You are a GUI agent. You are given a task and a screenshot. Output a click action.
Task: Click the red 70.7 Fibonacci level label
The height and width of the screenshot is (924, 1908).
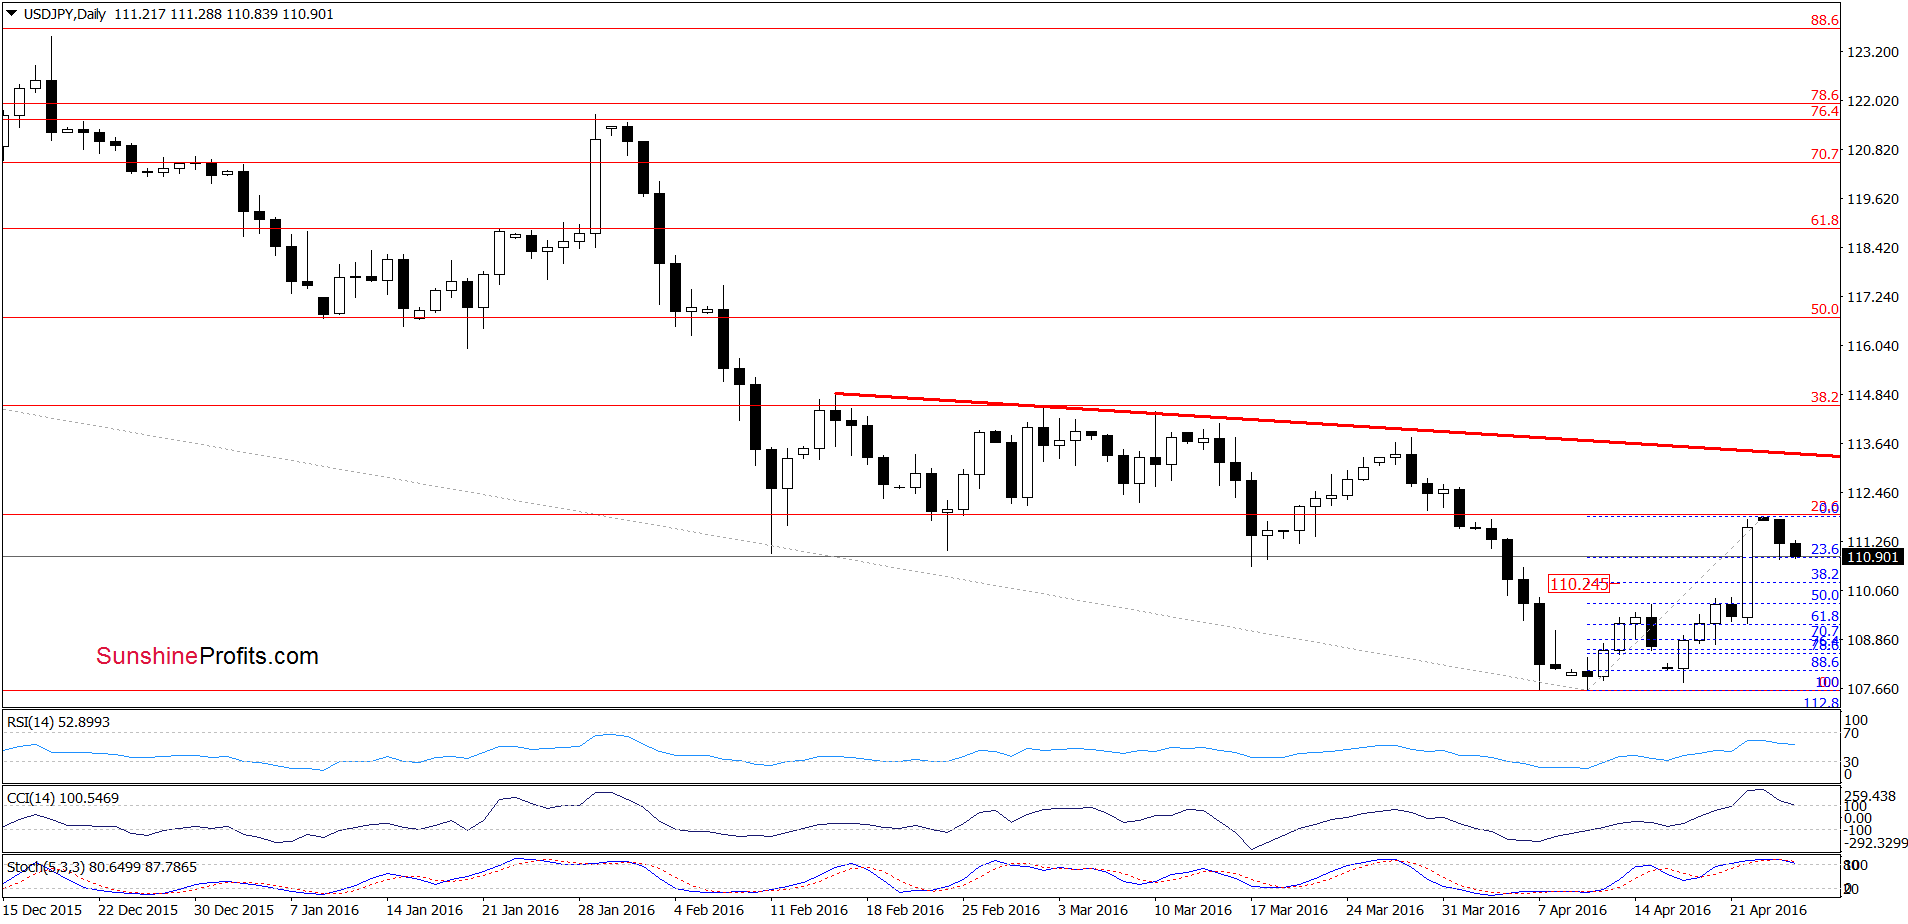(x=1825, y=154)
